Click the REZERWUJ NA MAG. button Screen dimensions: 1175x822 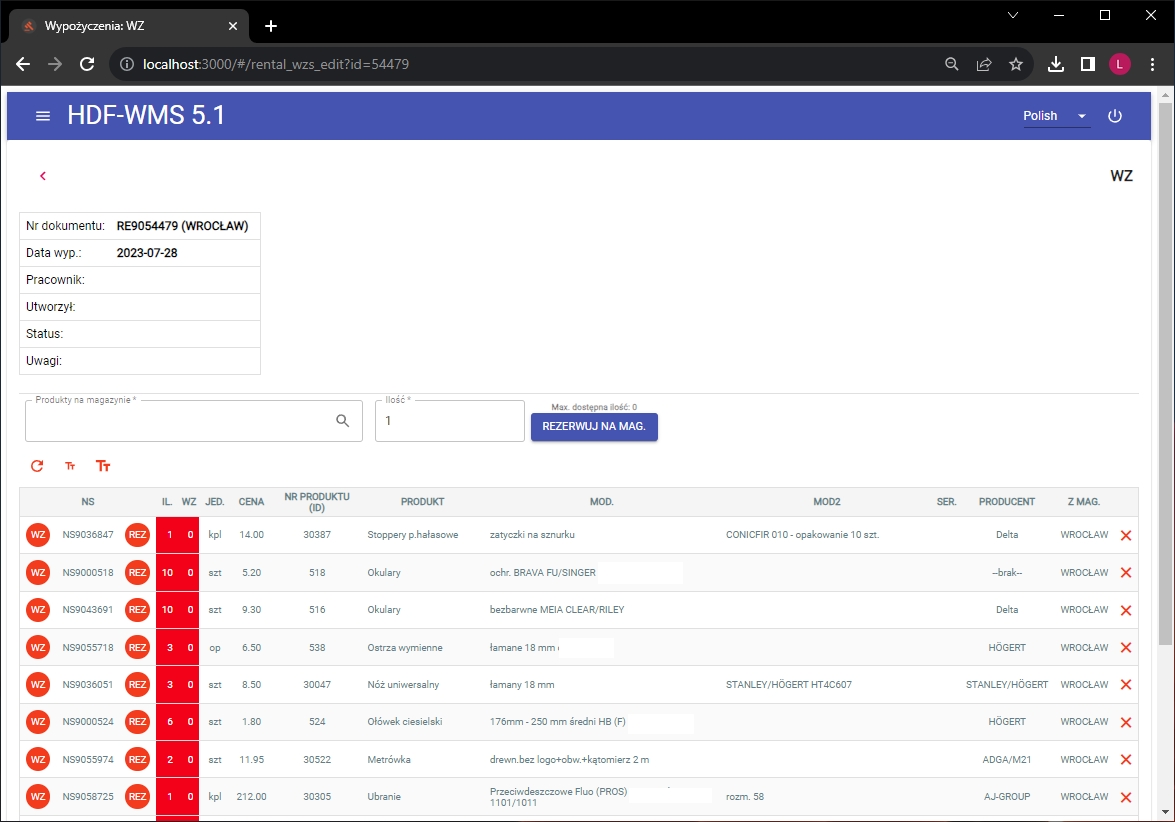click(x=594, y=427)
